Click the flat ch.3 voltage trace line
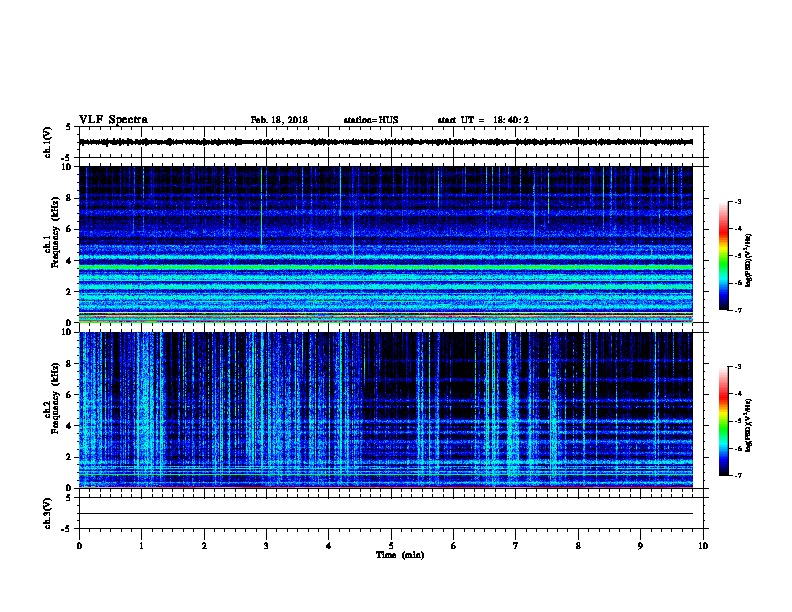This screenshot has height=612, width=792. pyautogui.click(x=386, y=514)
